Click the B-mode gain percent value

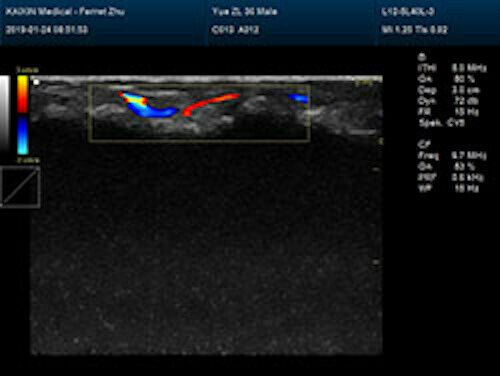464,79
